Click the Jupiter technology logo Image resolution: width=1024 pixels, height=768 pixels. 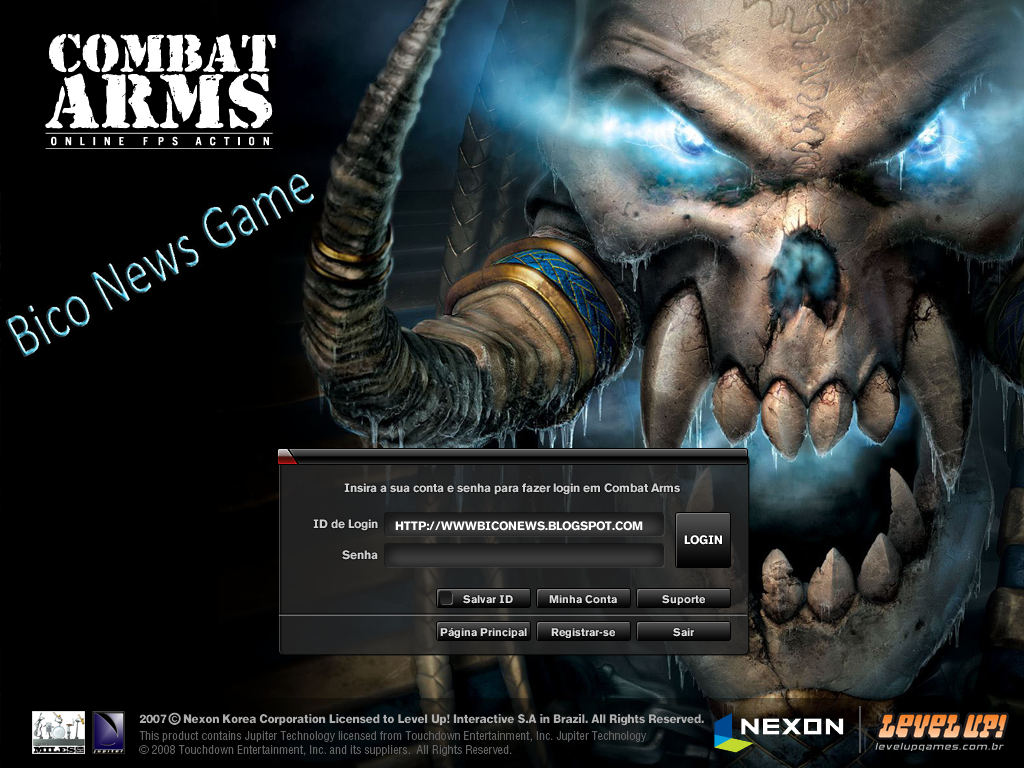[108, 732]
